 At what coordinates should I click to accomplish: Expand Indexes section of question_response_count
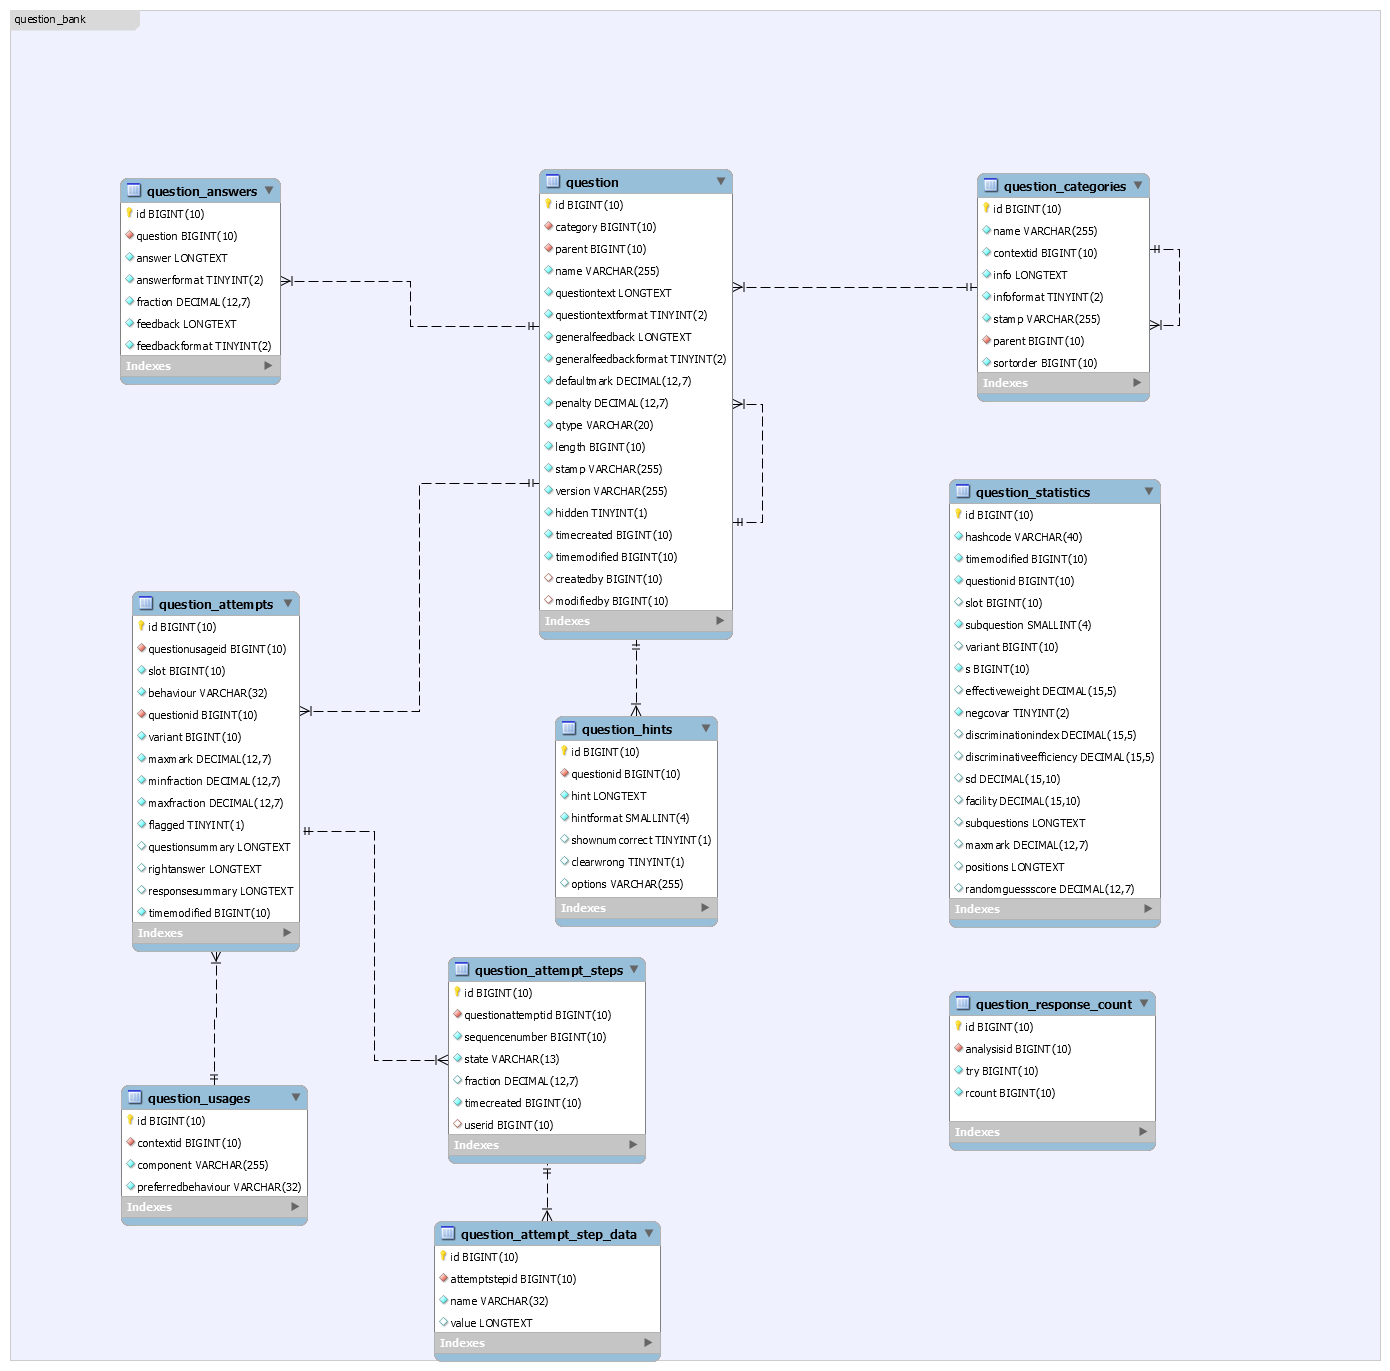pyautogui.click(x=1143, y=1132)
